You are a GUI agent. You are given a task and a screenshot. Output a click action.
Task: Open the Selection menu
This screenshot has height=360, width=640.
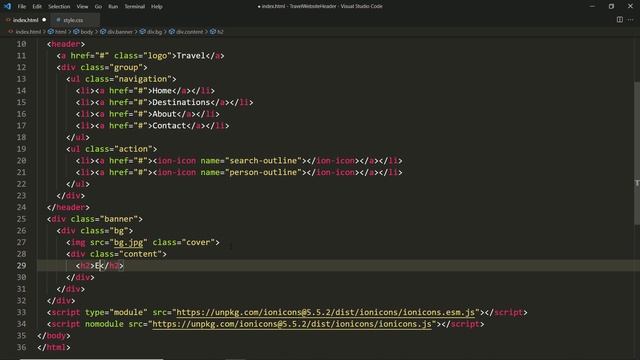(59, 7)
